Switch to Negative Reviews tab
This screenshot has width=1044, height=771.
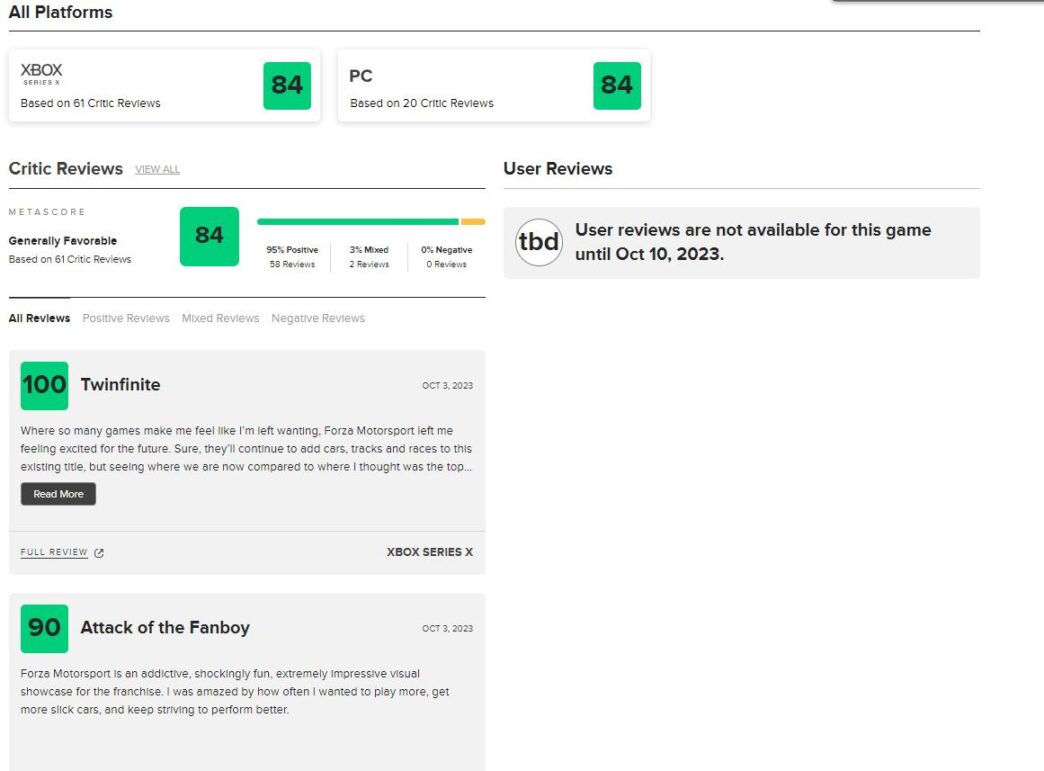point(318,318)
